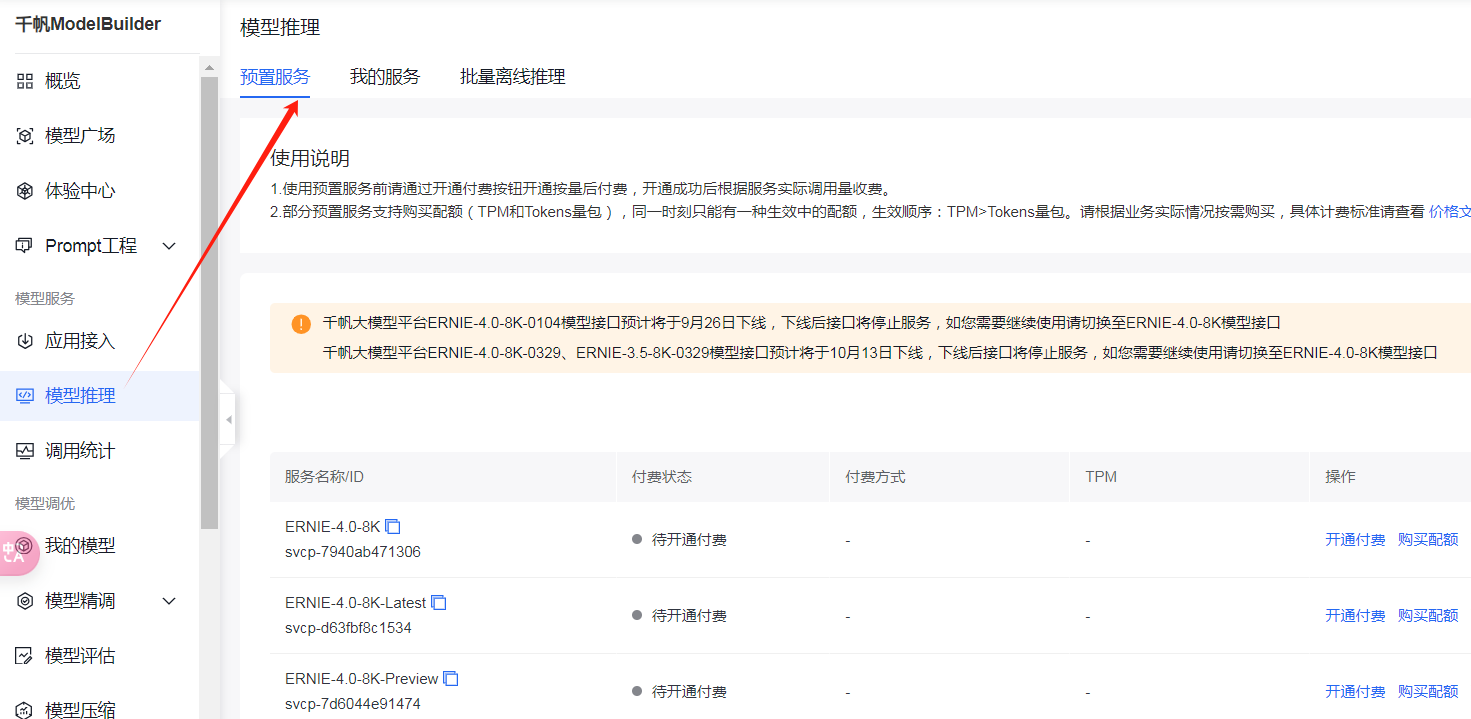1471x719 pixels.
Task: Click the 调用统计 chart icon
Action: click(x=25, y=451)
